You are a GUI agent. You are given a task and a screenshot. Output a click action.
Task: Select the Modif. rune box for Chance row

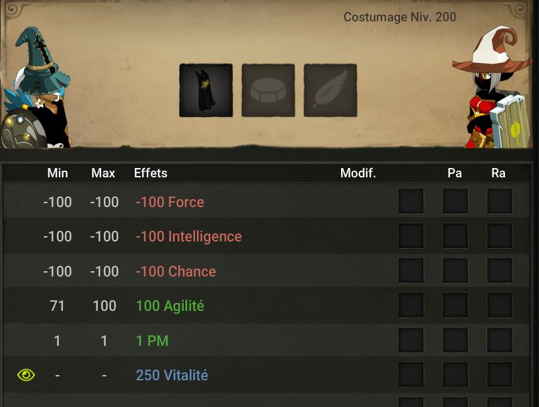pyautogui.click(x=411, y=271)
